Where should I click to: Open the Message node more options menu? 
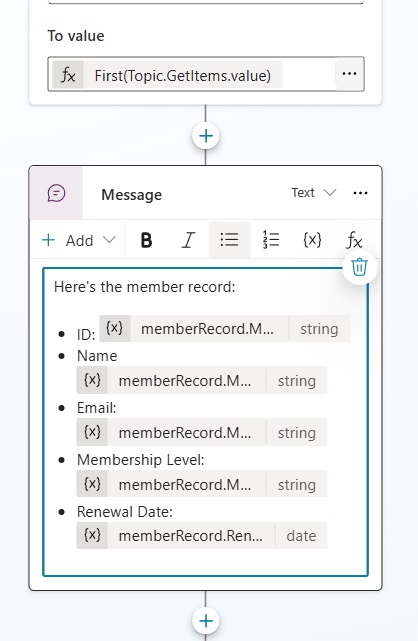point(360,193)
